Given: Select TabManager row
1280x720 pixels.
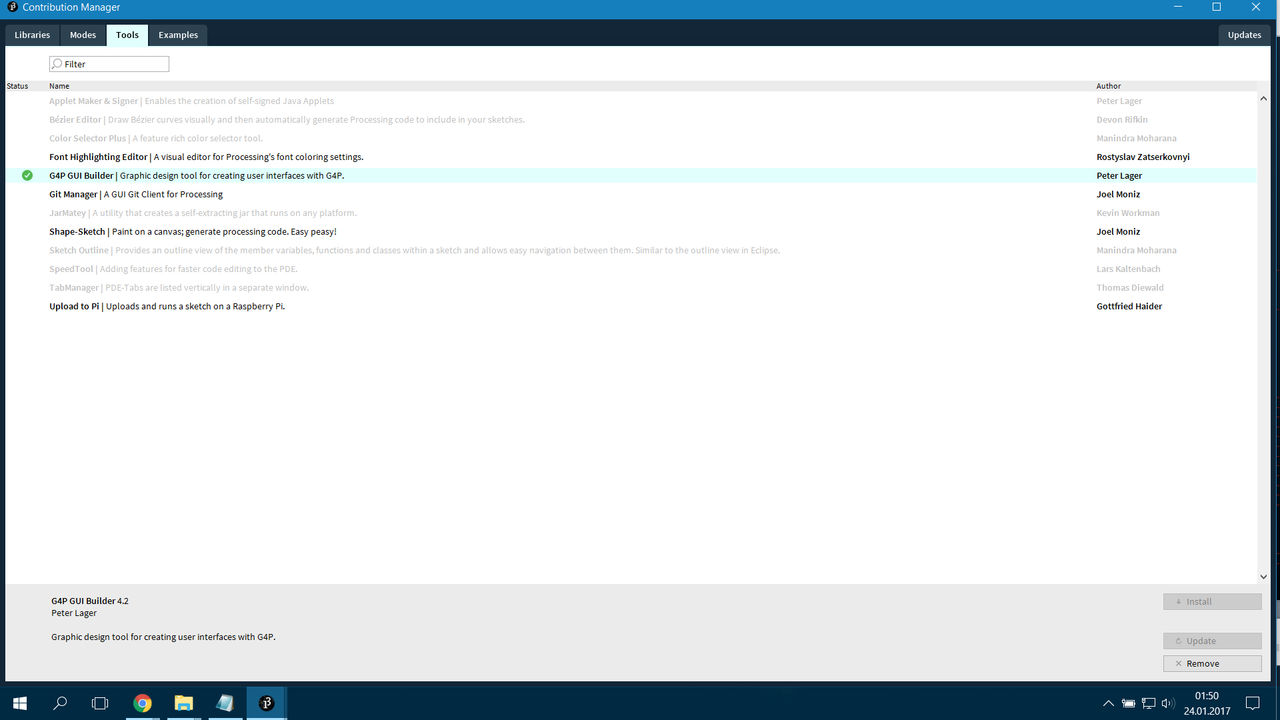Looking at the screenshot, I should (x=631, y=287).
